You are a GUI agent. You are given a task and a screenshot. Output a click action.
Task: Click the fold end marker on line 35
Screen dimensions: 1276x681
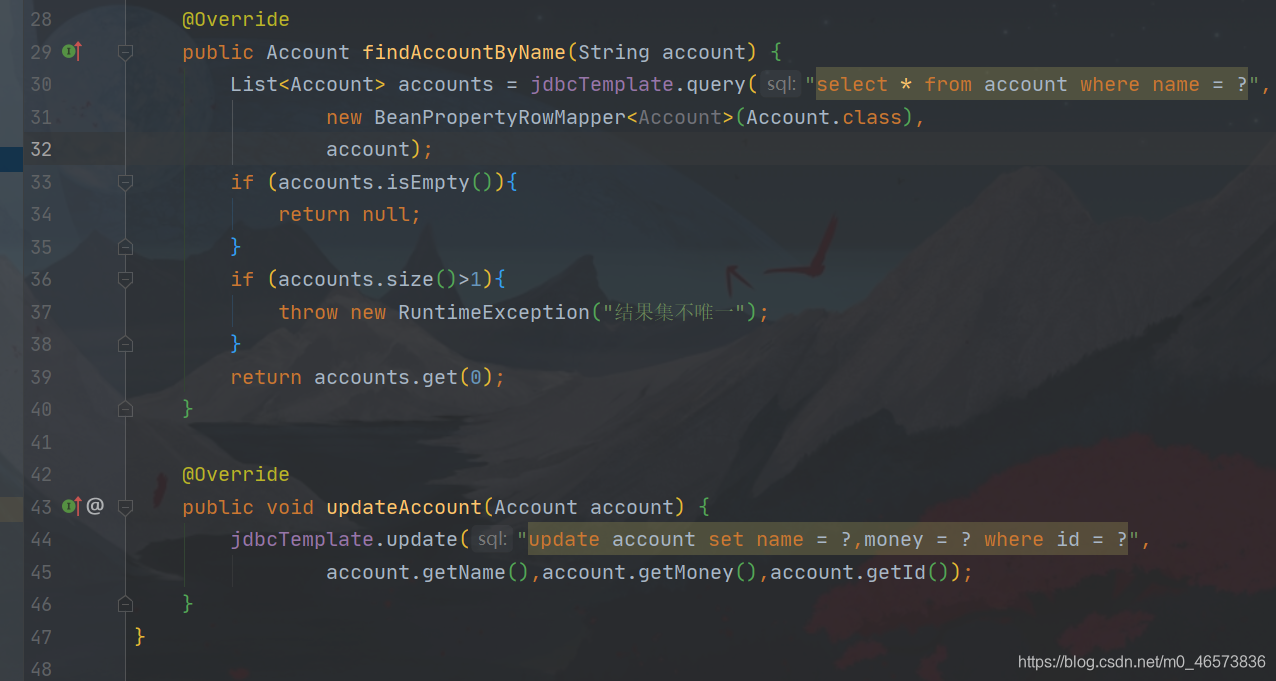click(x=125, y=246)
